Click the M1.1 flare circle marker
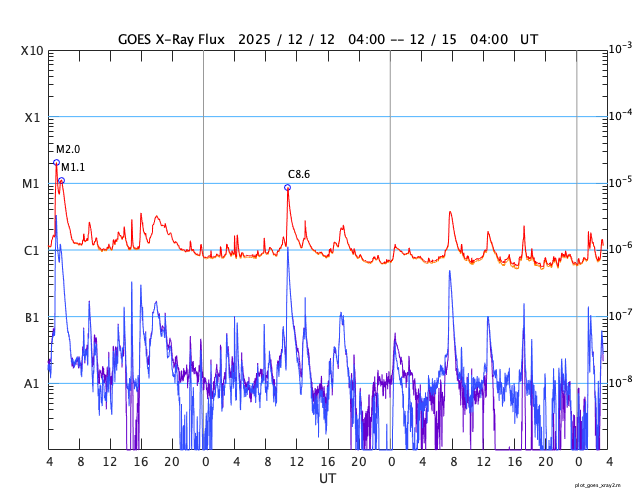The height and width of the screenshot is (500, 640). click(x=62, y=181)
